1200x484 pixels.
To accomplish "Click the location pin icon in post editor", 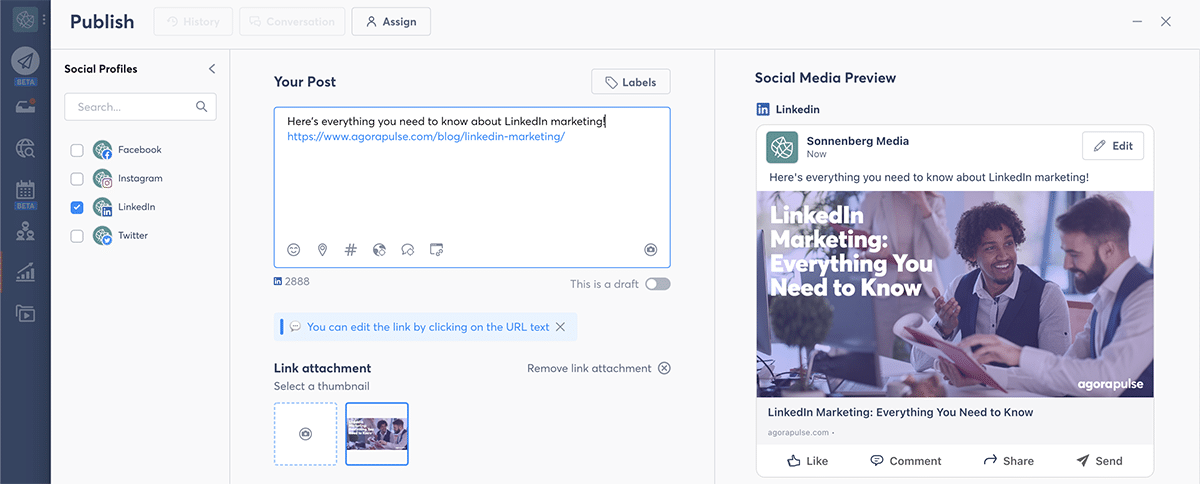I will click(322, 250).
